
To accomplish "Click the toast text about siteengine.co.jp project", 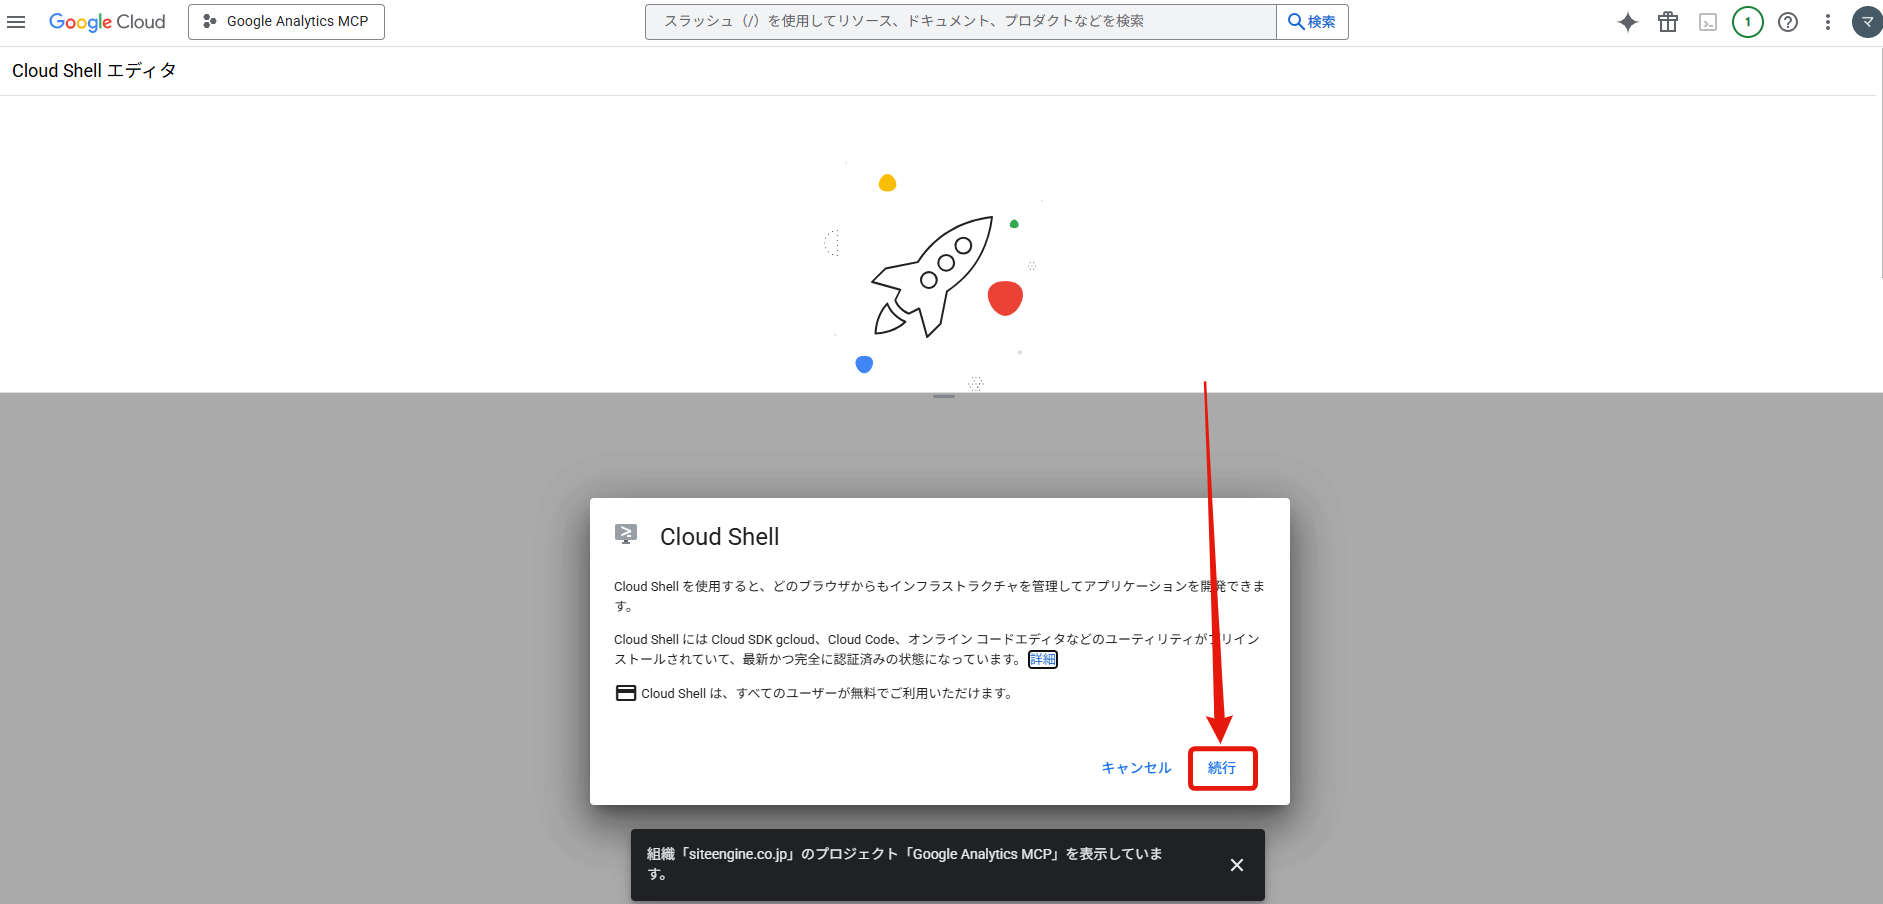I will tap(905, 864).
